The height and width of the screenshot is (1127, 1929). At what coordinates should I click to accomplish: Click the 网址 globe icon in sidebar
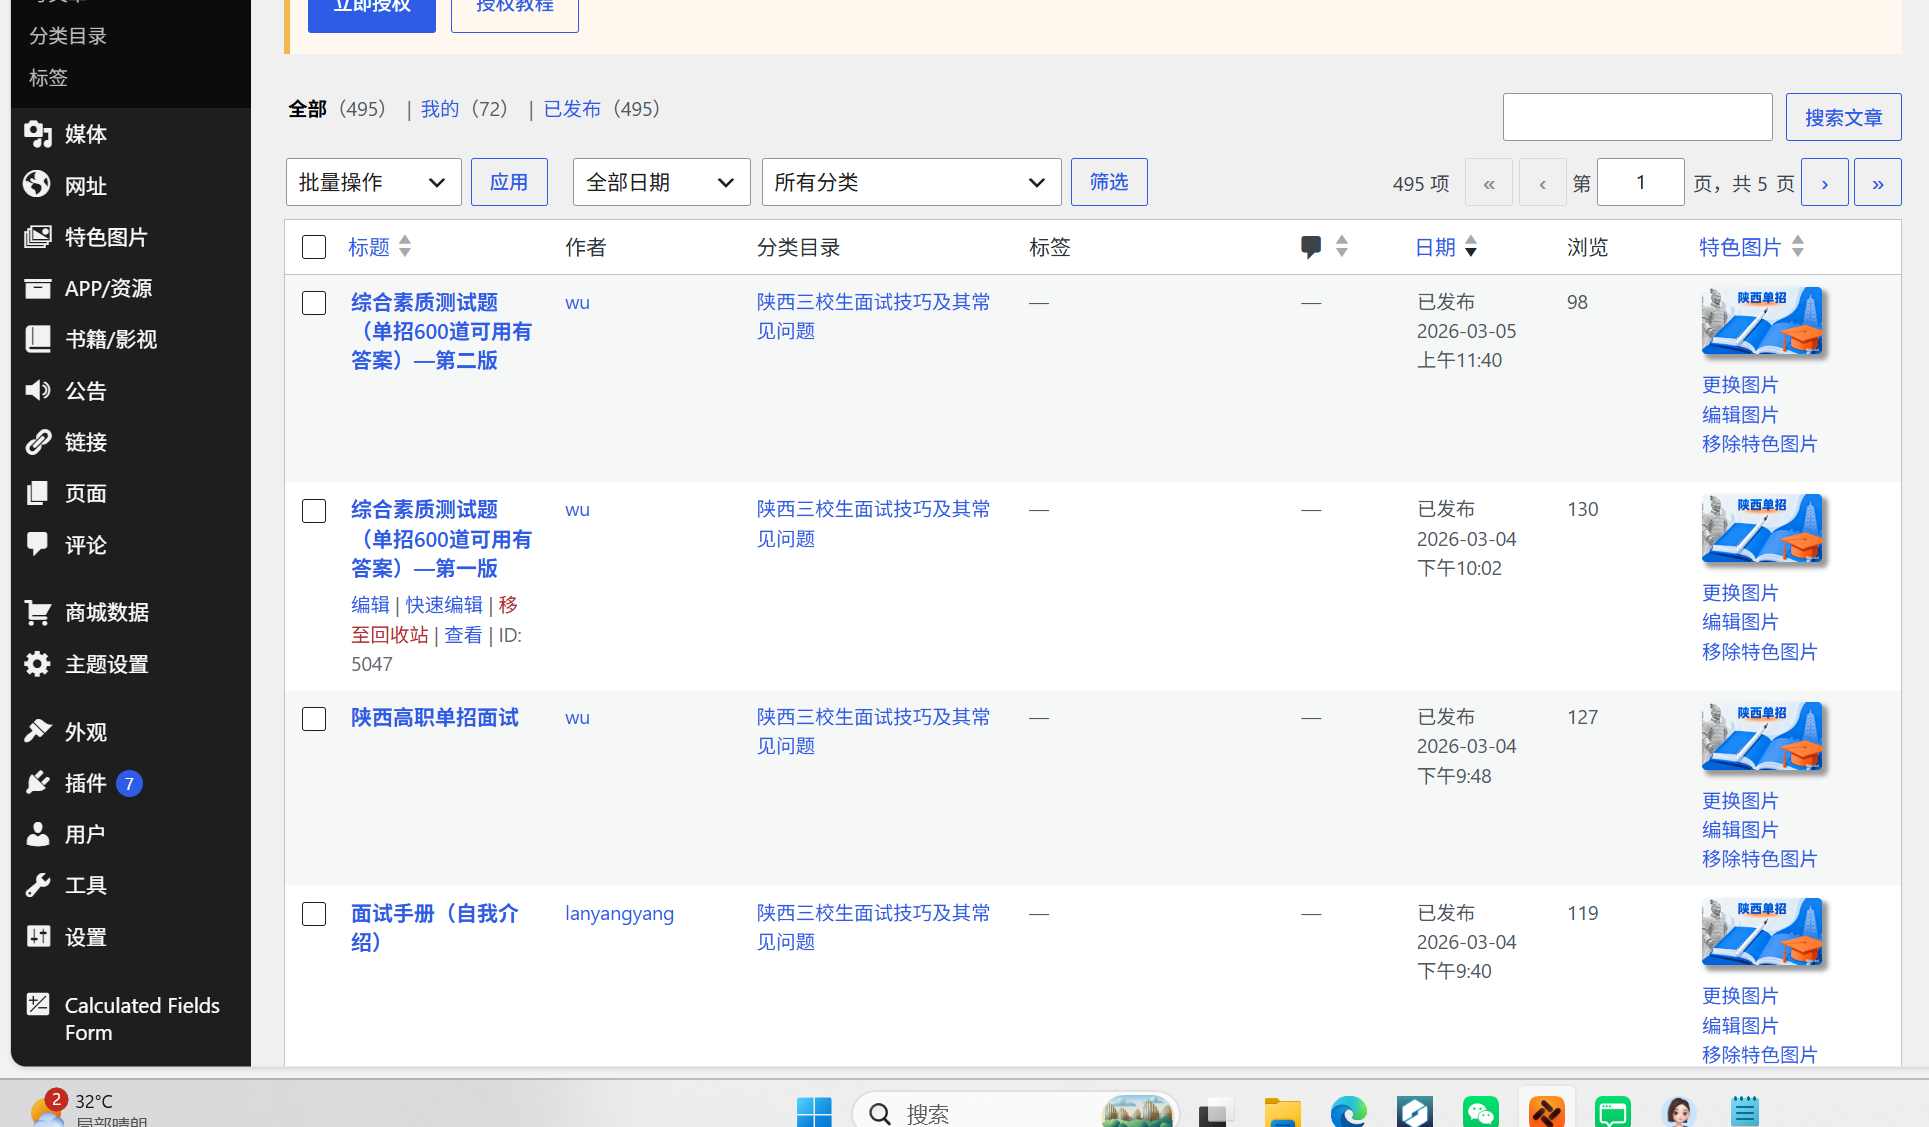[38, 185]
